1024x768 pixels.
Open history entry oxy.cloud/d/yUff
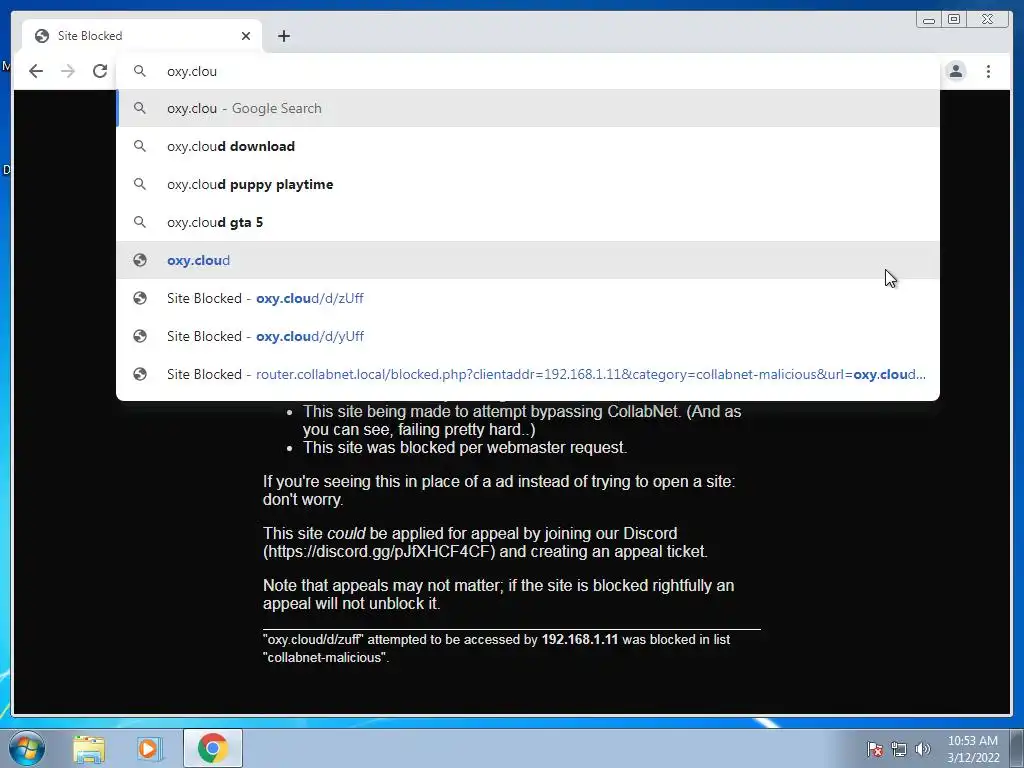(528, 336)
